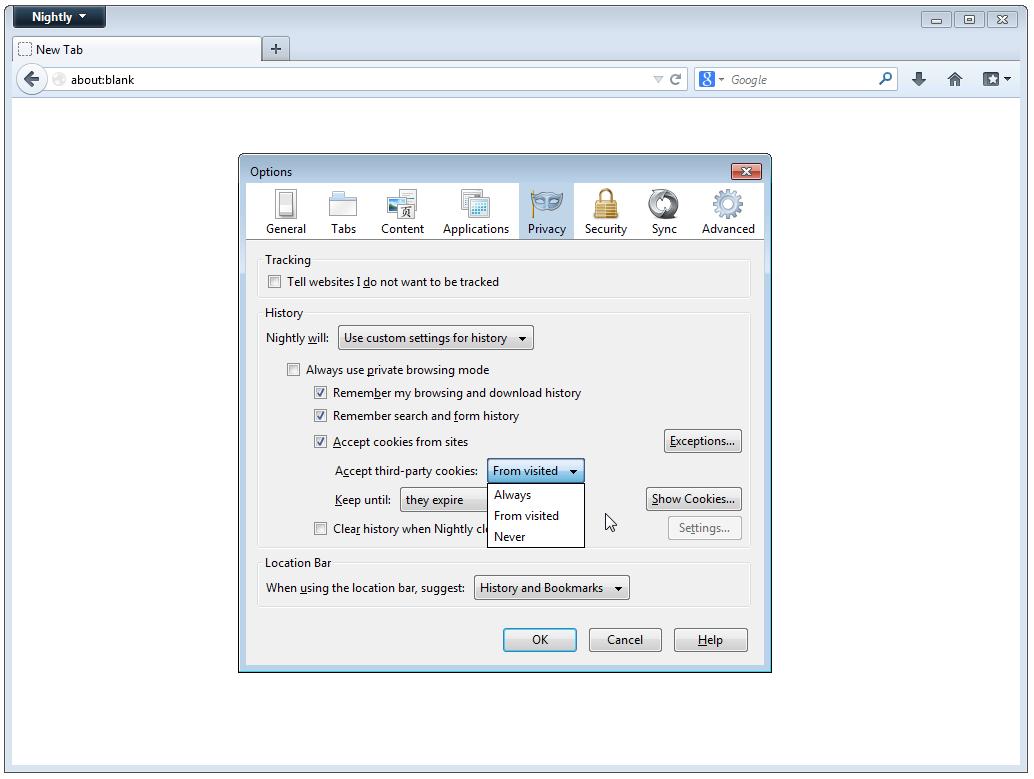This screenshot has height=779, width=1034.
Task: Open the Downloads arrow icon
Action: tap(919, 80)
